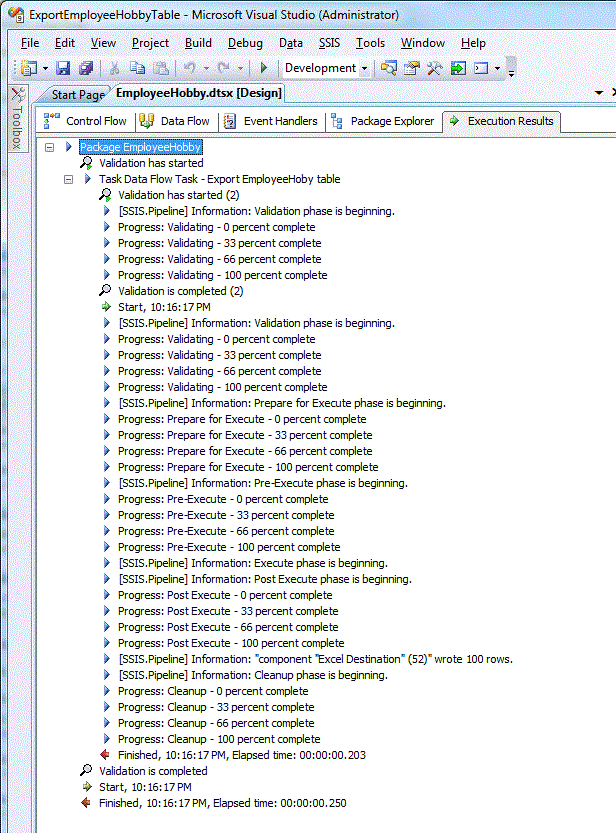The image size is (616, 833).
Task: Open the File menu
Action: (30, 43)
